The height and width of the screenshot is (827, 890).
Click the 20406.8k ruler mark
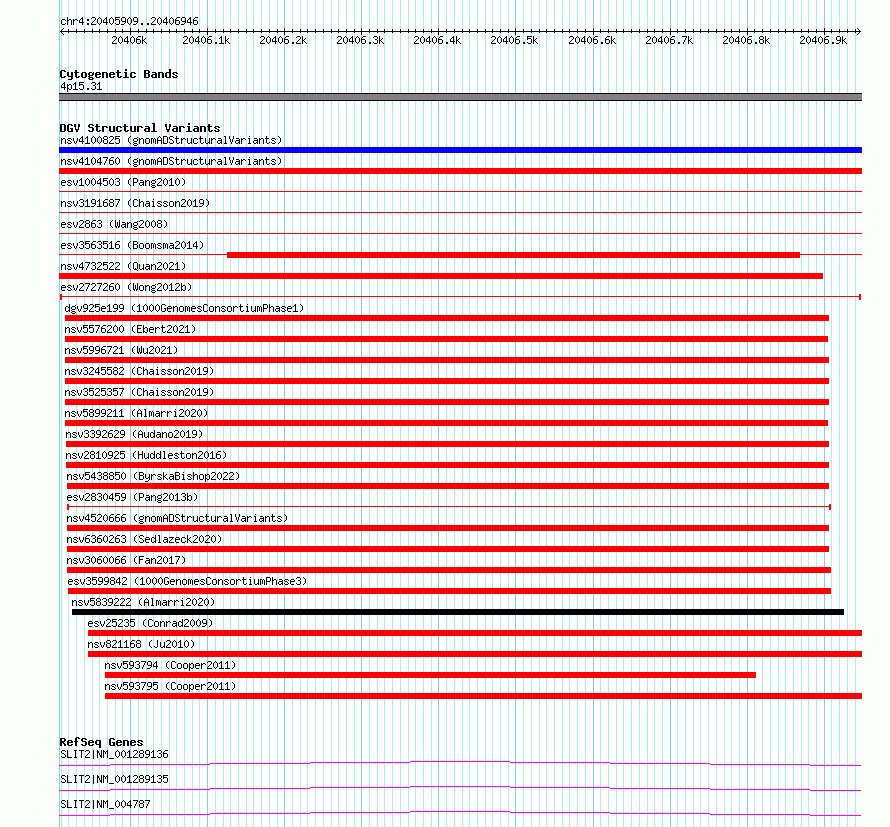click(x=746, y=40)
